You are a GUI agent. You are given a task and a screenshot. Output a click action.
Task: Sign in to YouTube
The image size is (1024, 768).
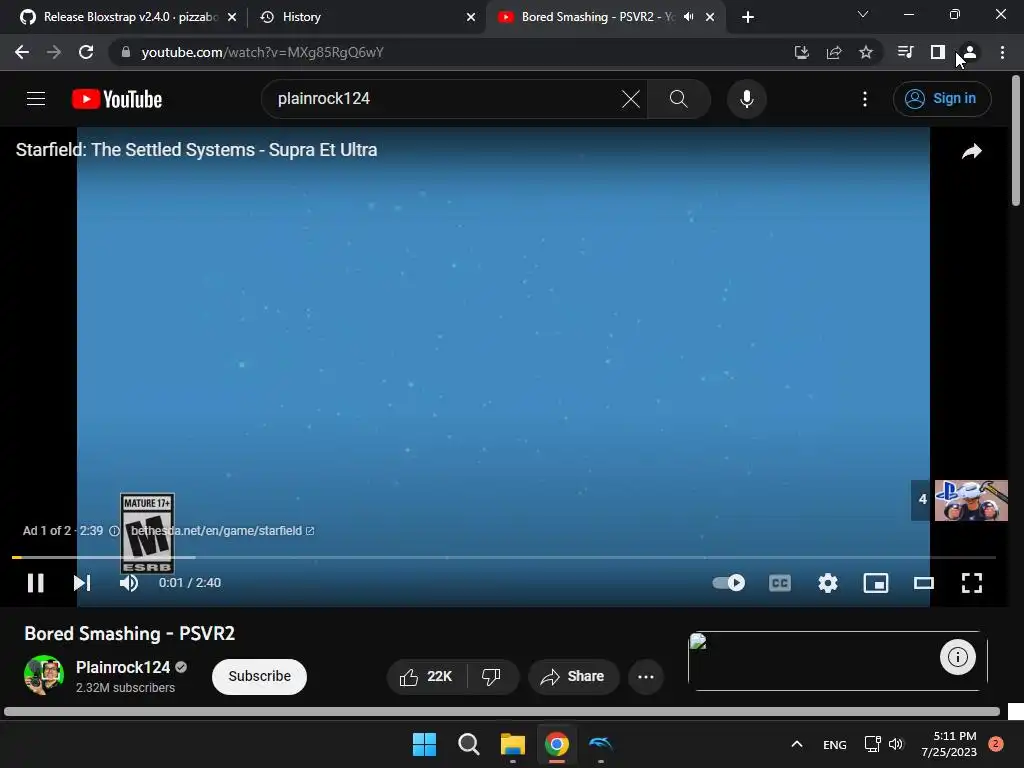pos(942,99)
